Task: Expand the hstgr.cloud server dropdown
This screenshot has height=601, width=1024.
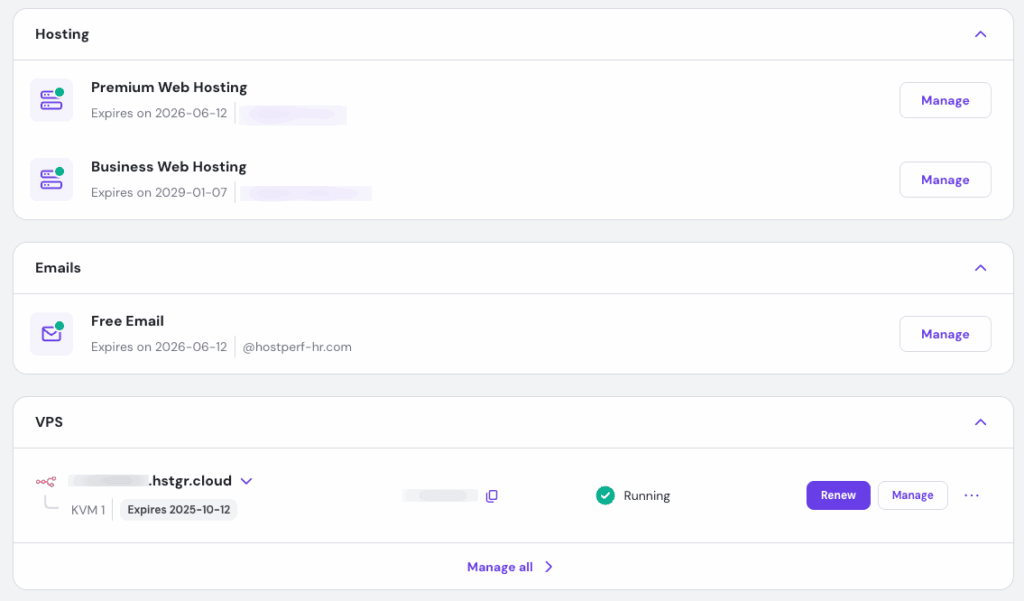Action: click(246, 481)
